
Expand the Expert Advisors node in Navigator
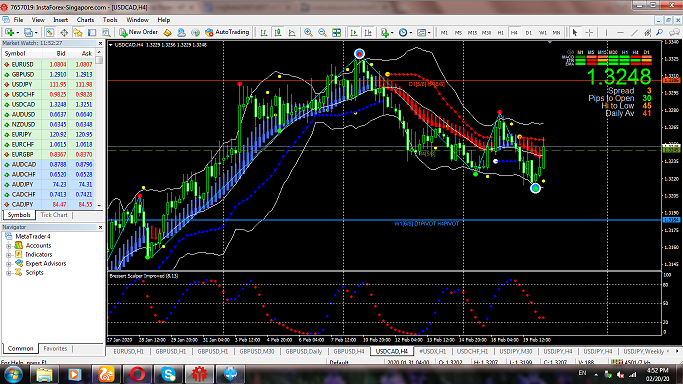tap(9, 264)
